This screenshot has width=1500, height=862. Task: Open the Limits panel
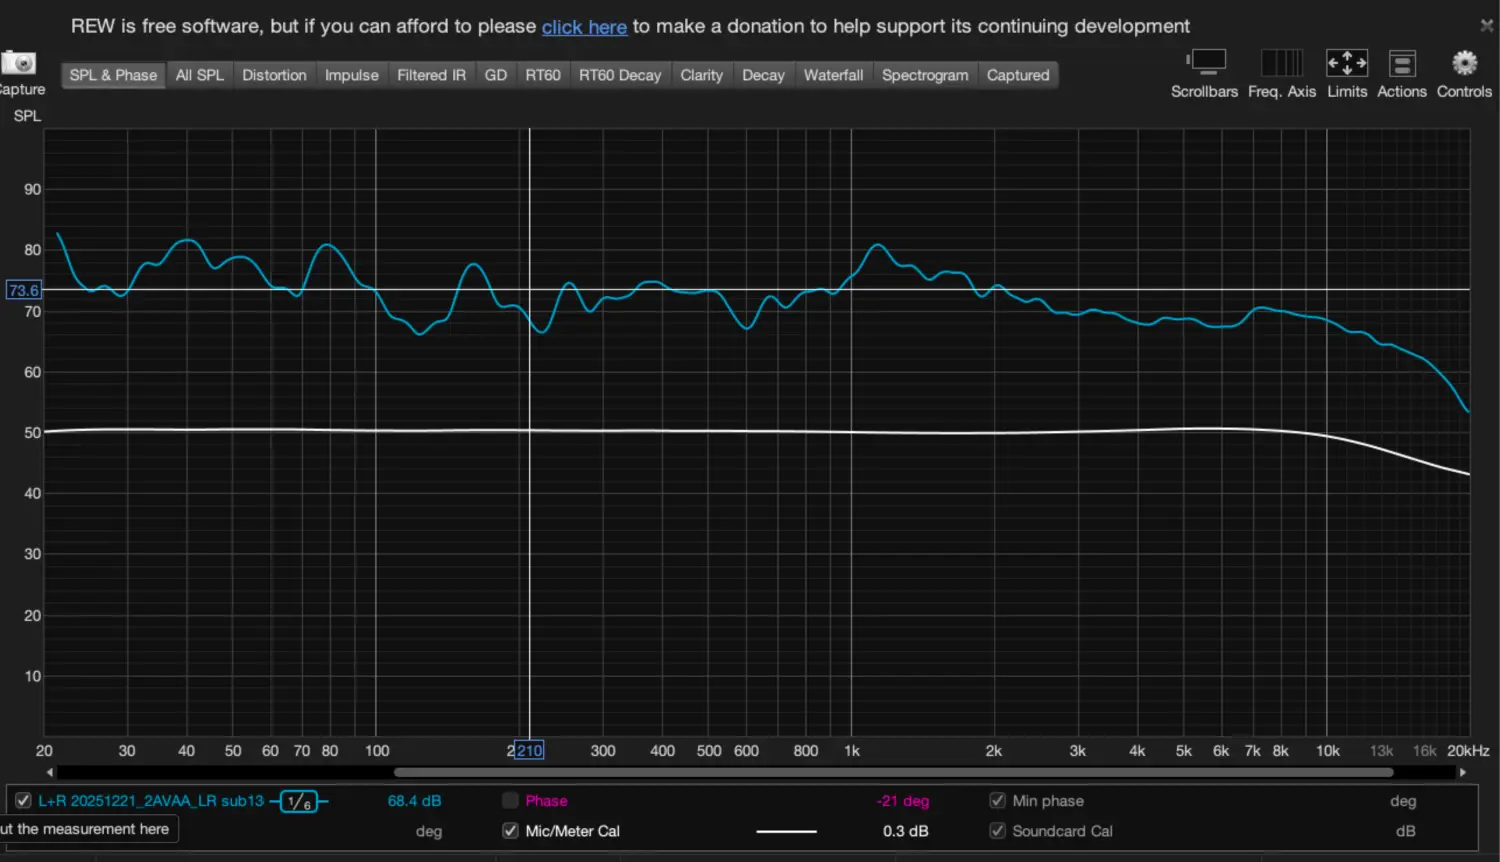point(1346,63)
